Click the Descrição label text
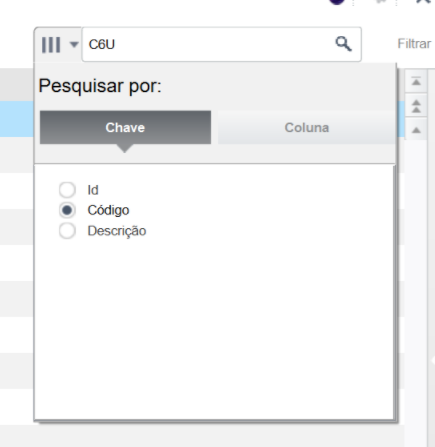 coord(117,231)
